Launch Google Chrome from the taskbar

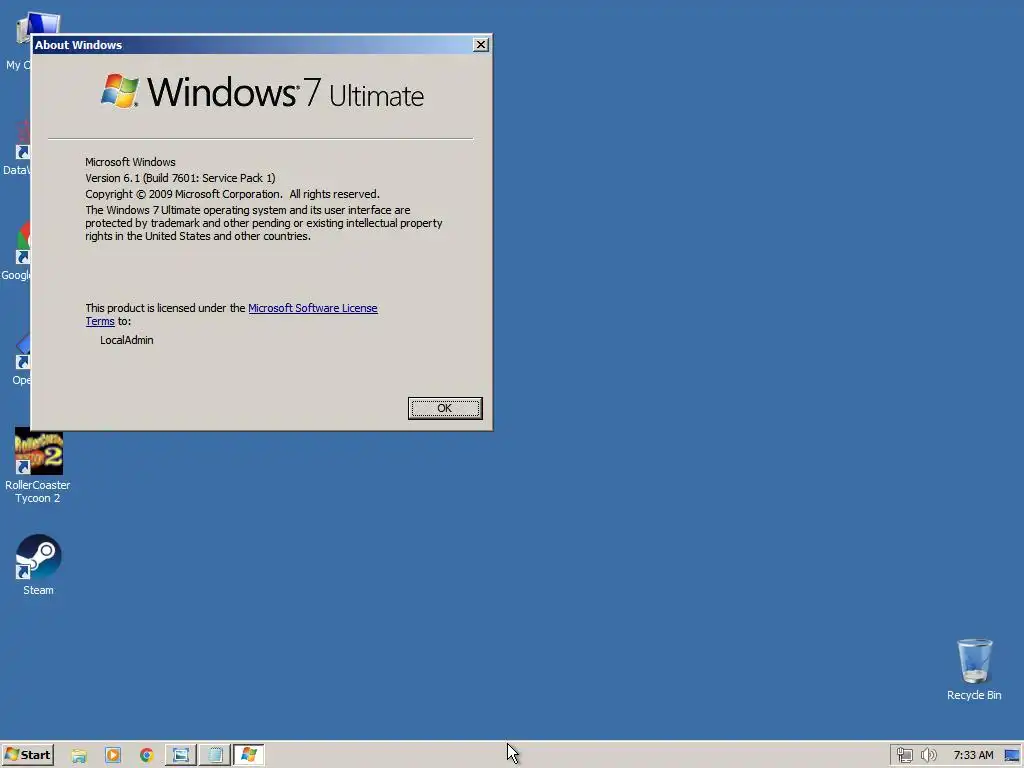146,756
